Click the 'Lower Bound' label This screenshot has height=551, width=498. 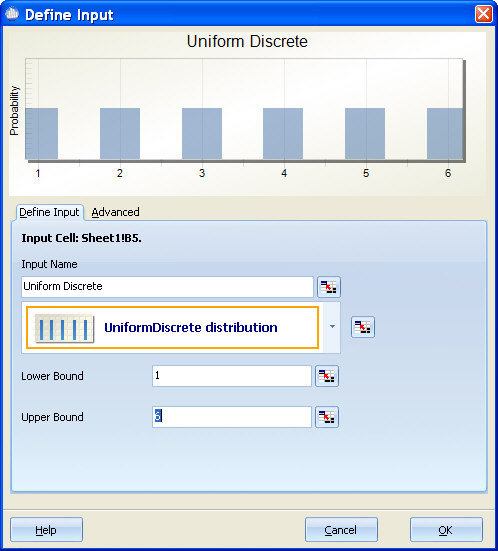pos(52,376)
